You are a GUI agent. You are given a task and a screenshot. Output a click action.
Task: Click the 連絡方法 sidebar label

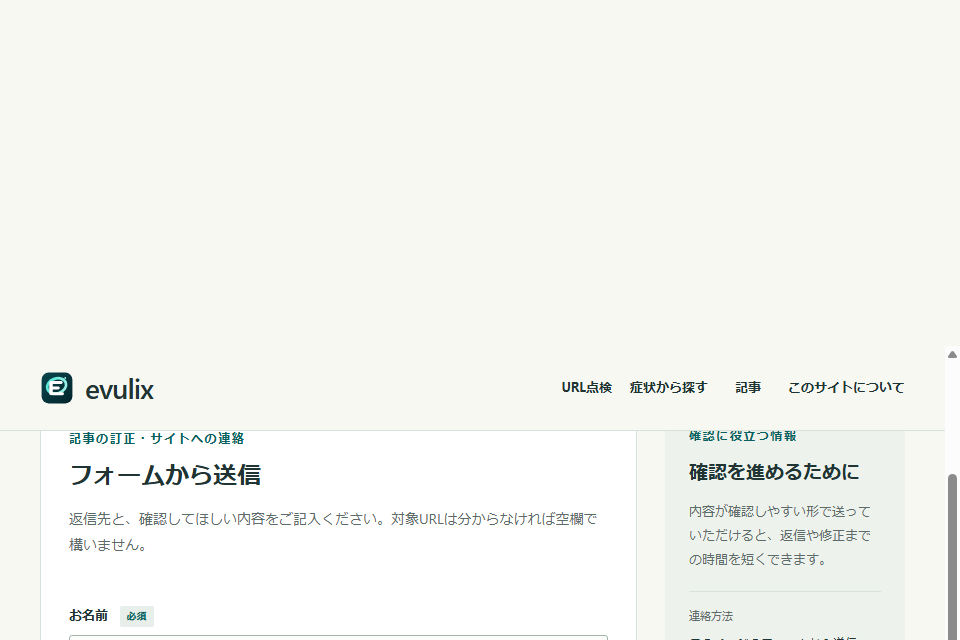(711, 616)
